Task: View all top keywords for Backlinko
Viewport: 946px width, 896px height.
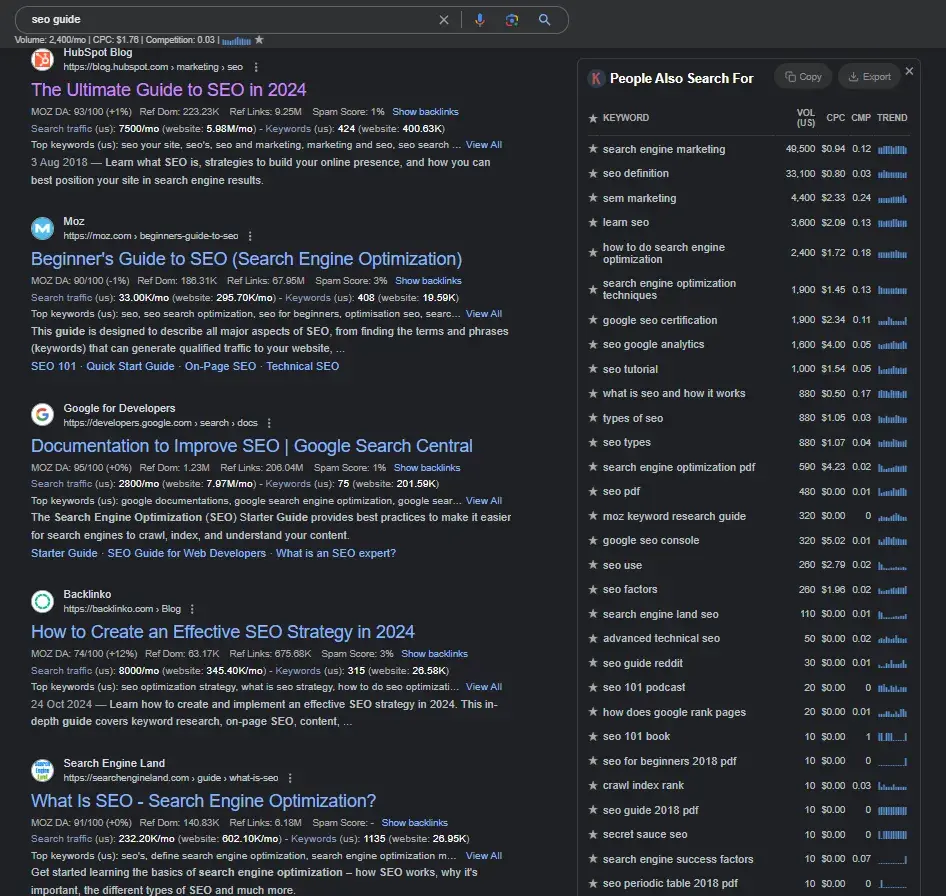Action: pyautogui.click(x=484, y=687)
